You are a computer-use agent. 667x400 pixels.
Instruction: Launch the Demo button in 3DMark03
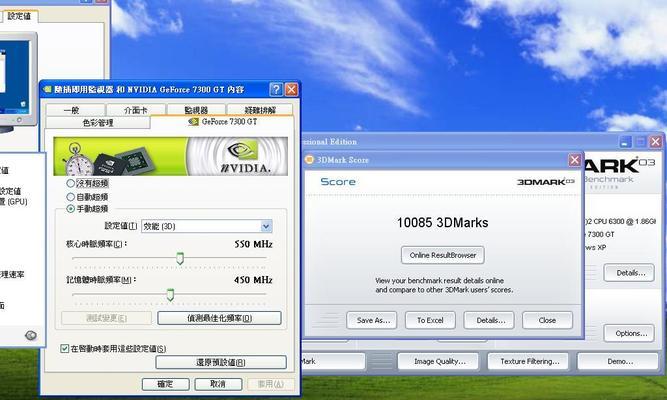click(618, 361)
